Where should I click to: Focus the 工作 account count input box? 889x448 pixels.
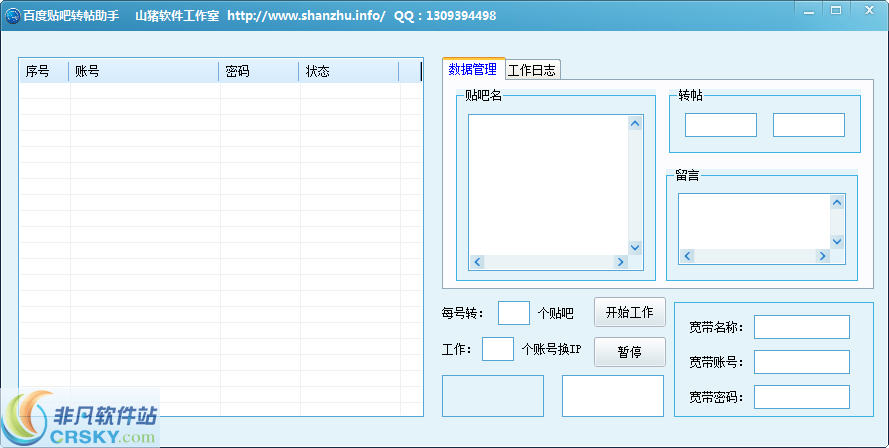pyautogui.click(x=498, y=349)
